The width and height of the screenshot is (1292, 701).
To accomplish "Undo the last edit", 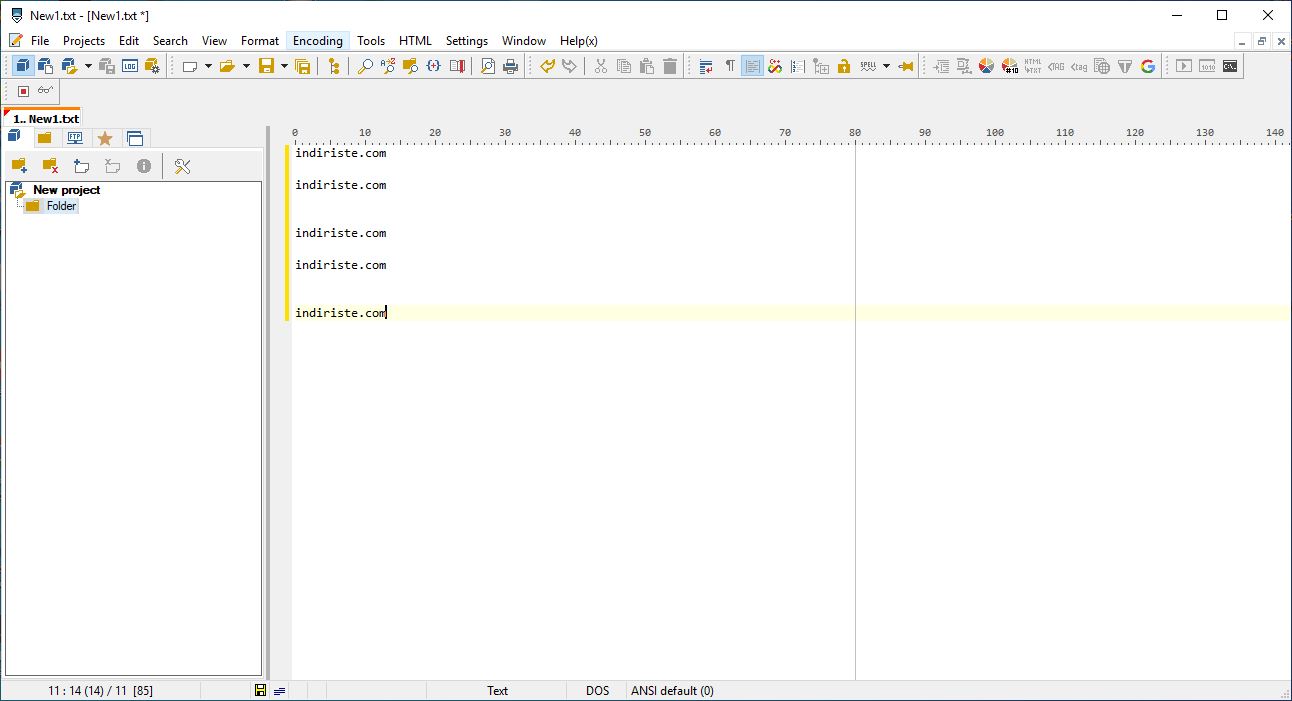I will 547,66.
